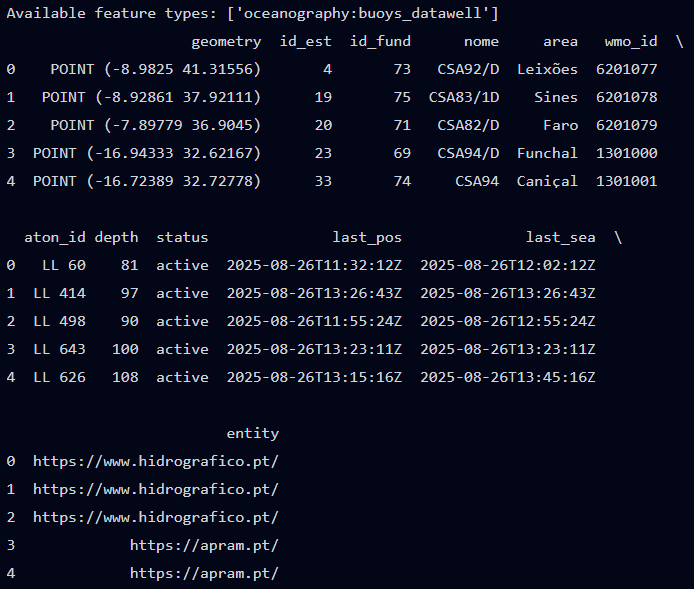Select the depth value 108
The height and width of the screenshot is (589, 694).
pyautogui.click(x=125, y=377)
